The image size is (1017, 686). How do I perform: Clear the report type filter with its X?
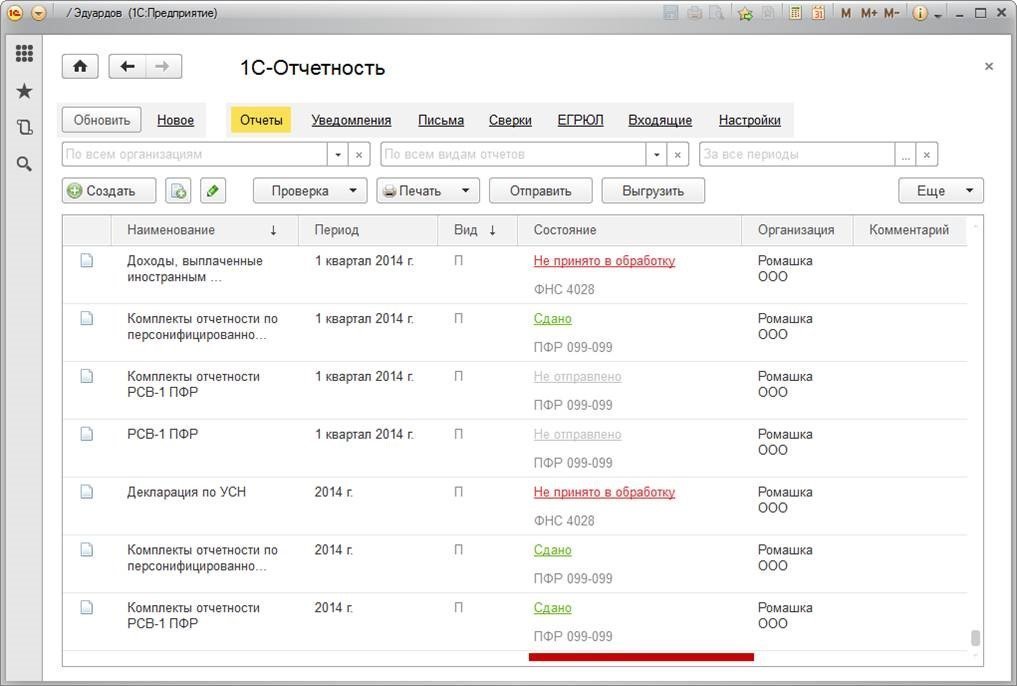pos(677,154)
